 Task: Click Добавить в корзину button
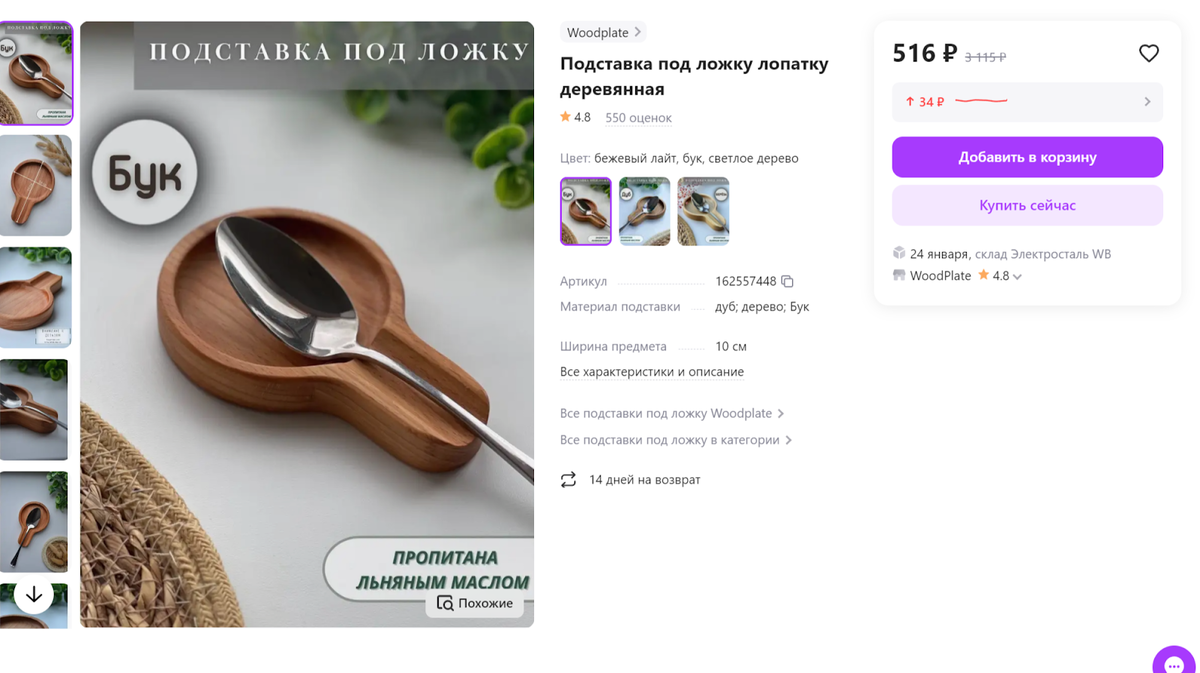1027,157
